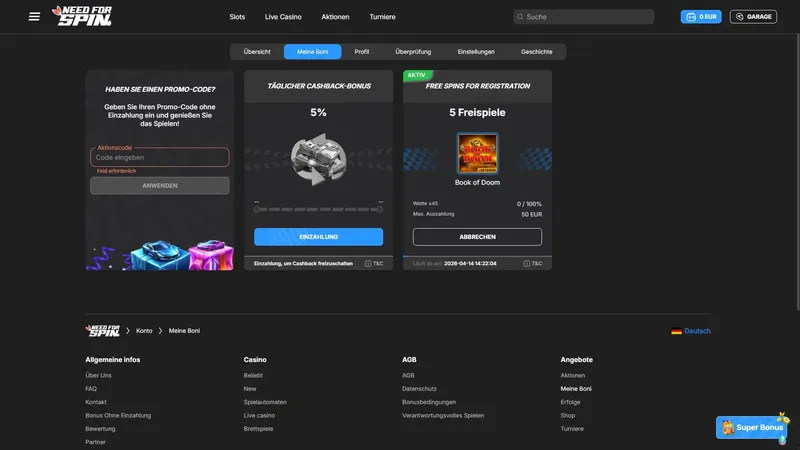Open the Slots menu
The height and width of the screenshot is (450, 800).
pyautogui.click(x=237, y=17)
